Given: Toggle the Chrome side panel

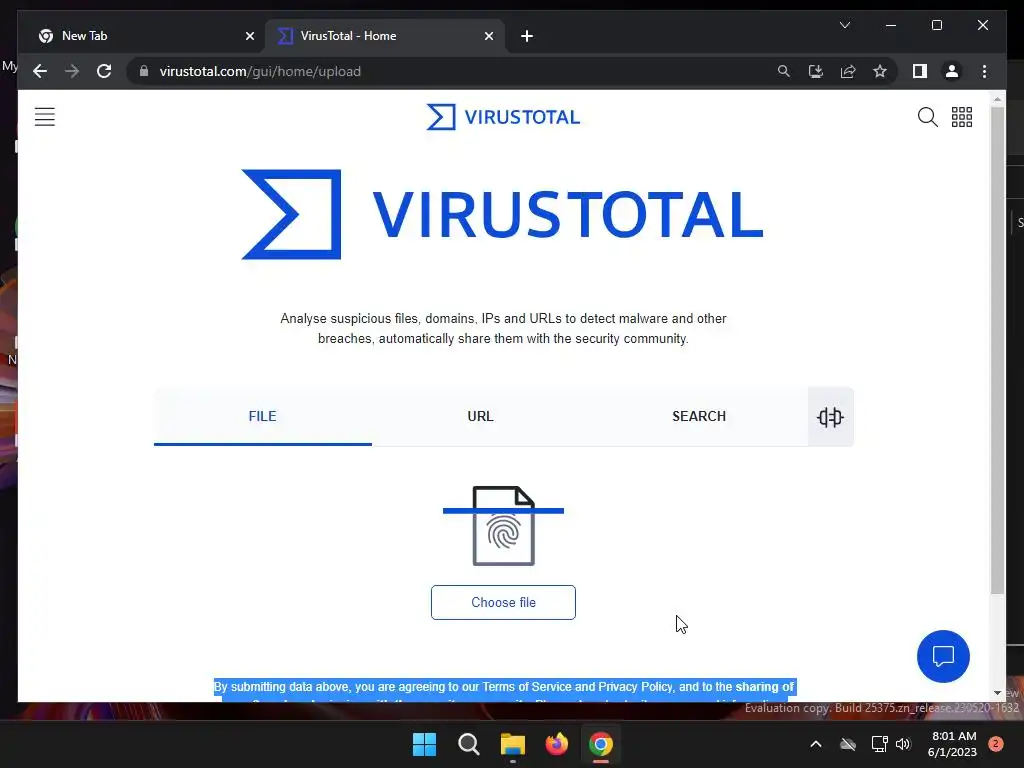Looking at the screenshot, I should (x=920, y=71).
